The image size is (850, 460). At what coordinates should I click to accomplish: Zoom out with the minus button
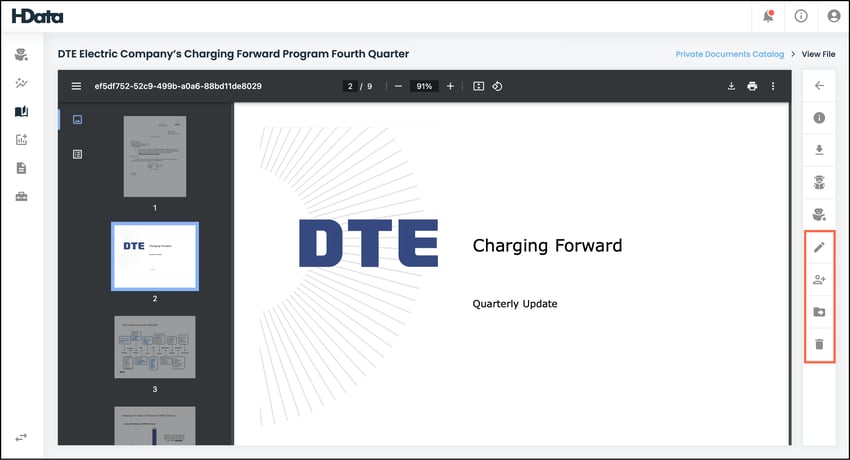398,86
